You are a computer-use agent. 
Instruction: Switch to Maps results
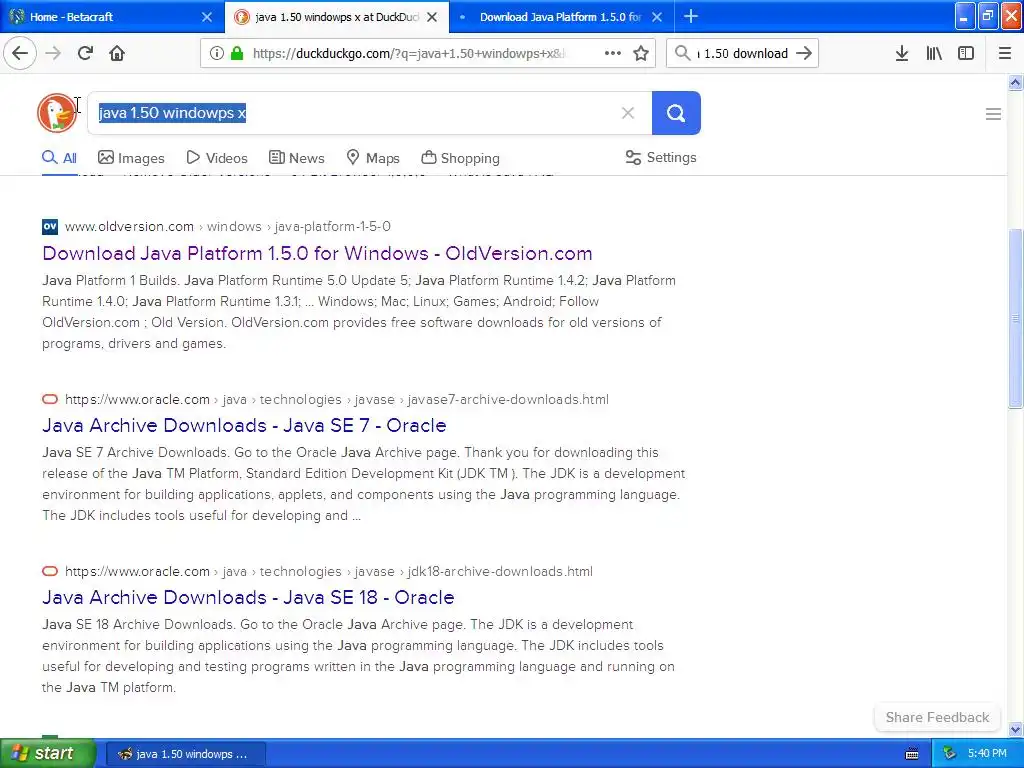click(373, 158)
